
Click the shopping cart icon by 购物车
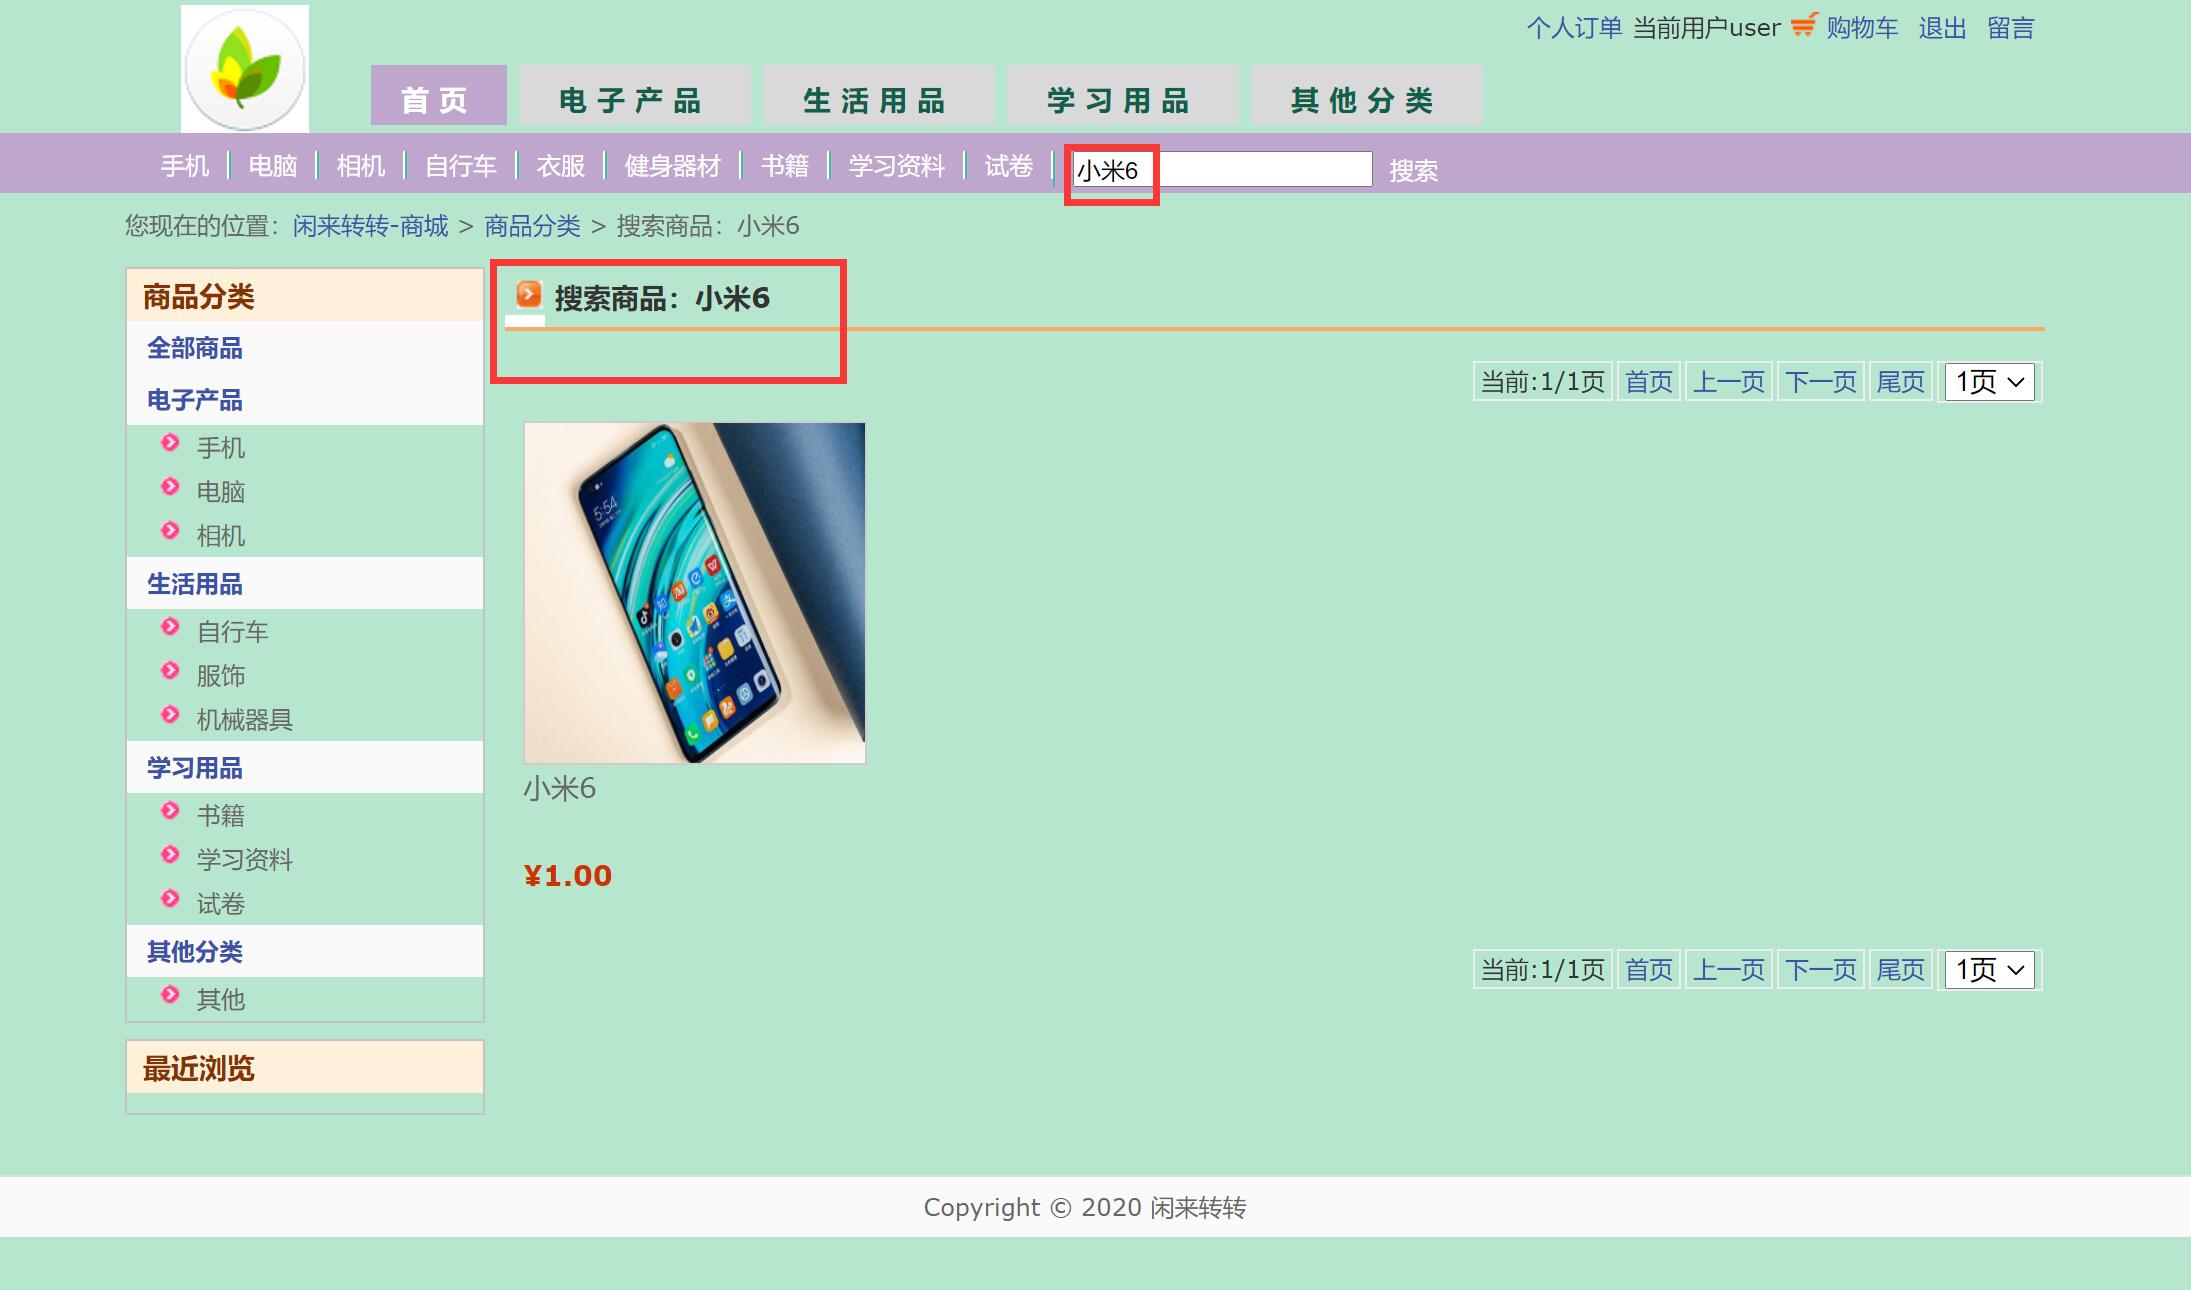click(1802, 26)
